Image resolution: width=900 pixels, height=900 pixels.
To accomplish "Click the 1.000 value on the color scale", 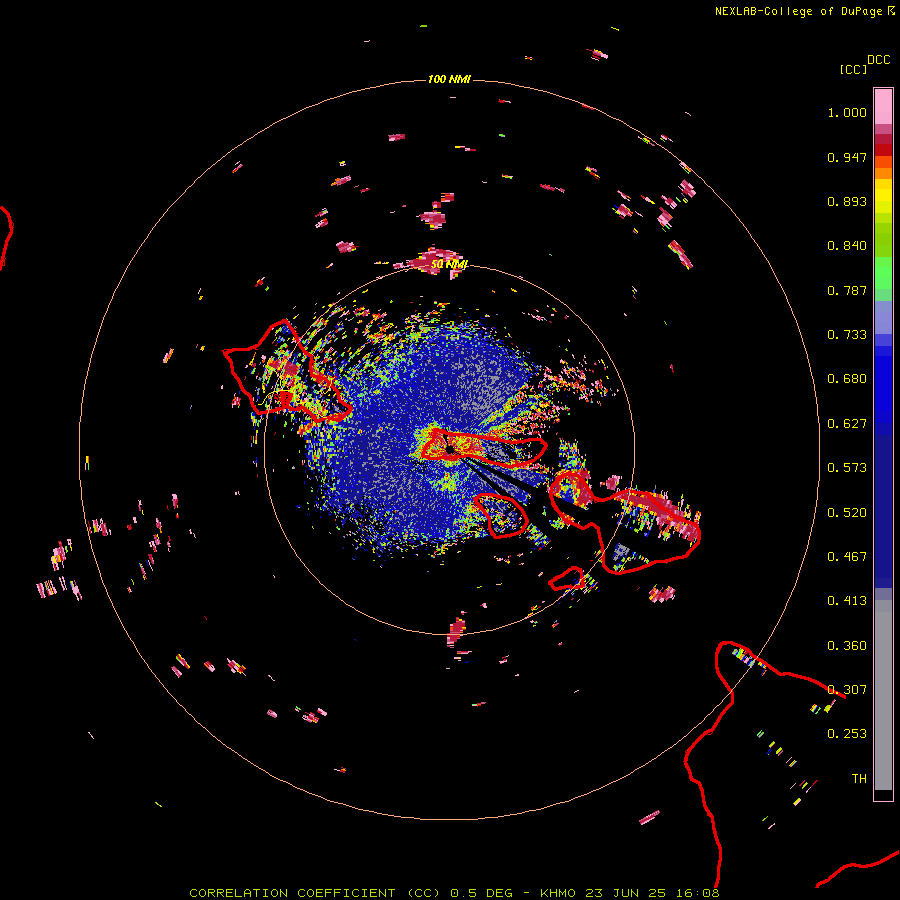I will 847,112.
